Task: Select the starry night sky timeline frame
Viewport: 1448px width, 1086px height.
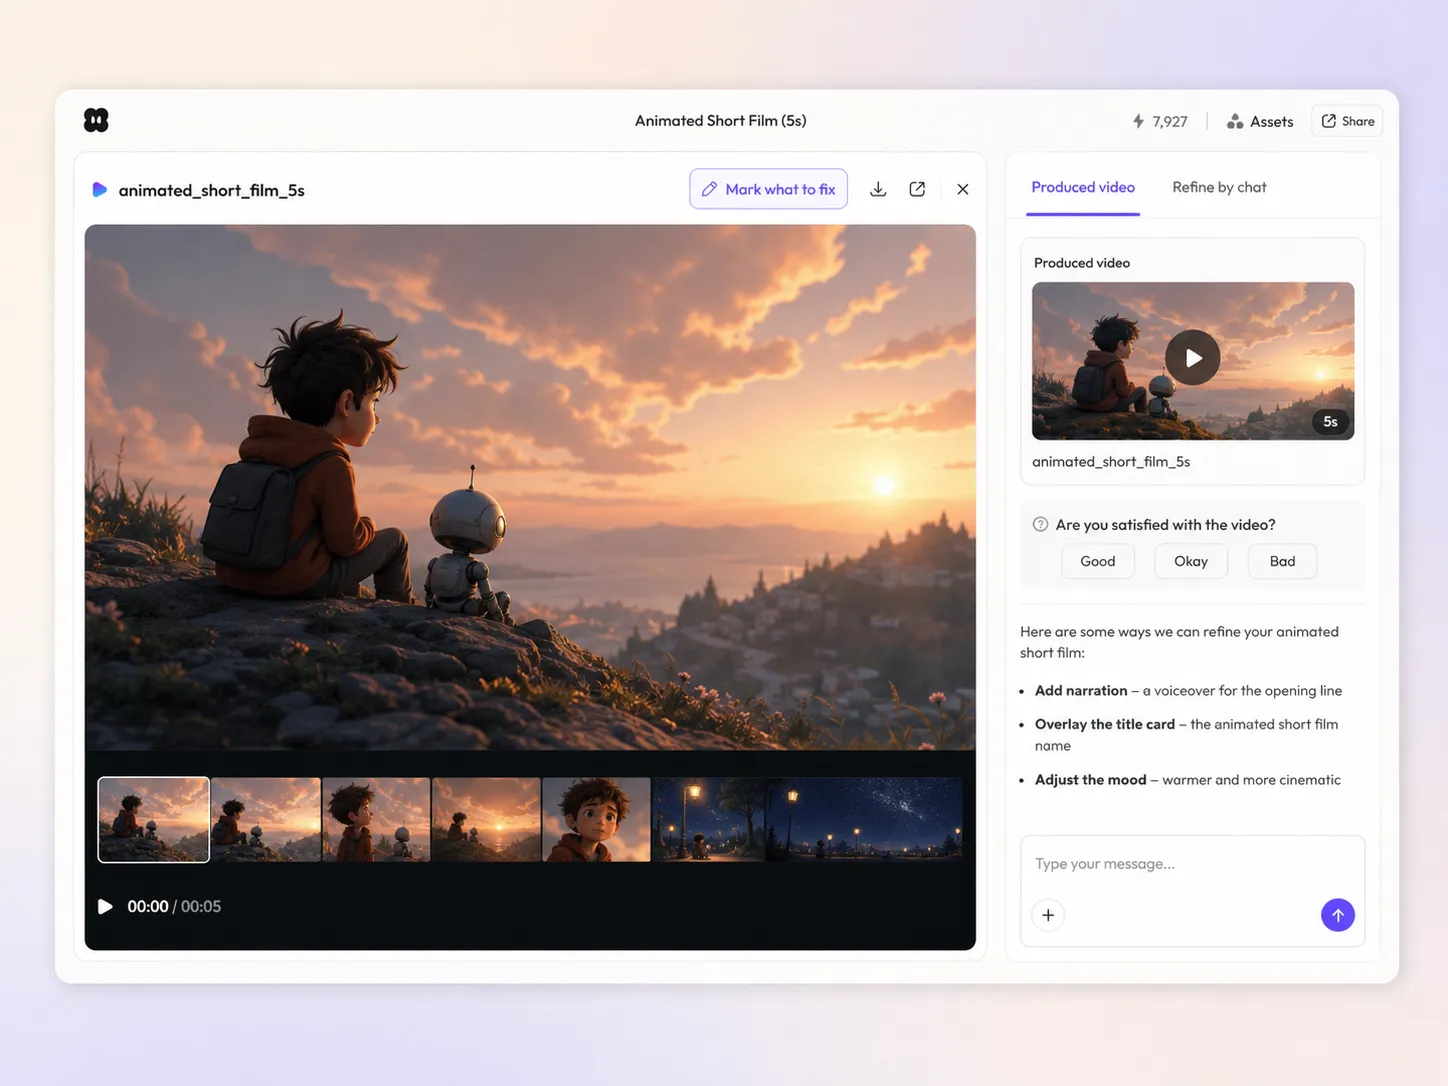Action: (x=864, y=820)
